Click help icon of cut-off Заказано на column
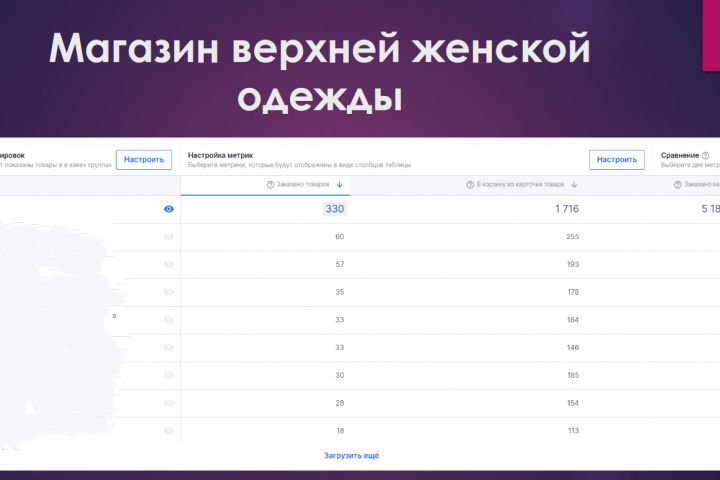Viewport: 720px width, 480px height. pos(677,185)
